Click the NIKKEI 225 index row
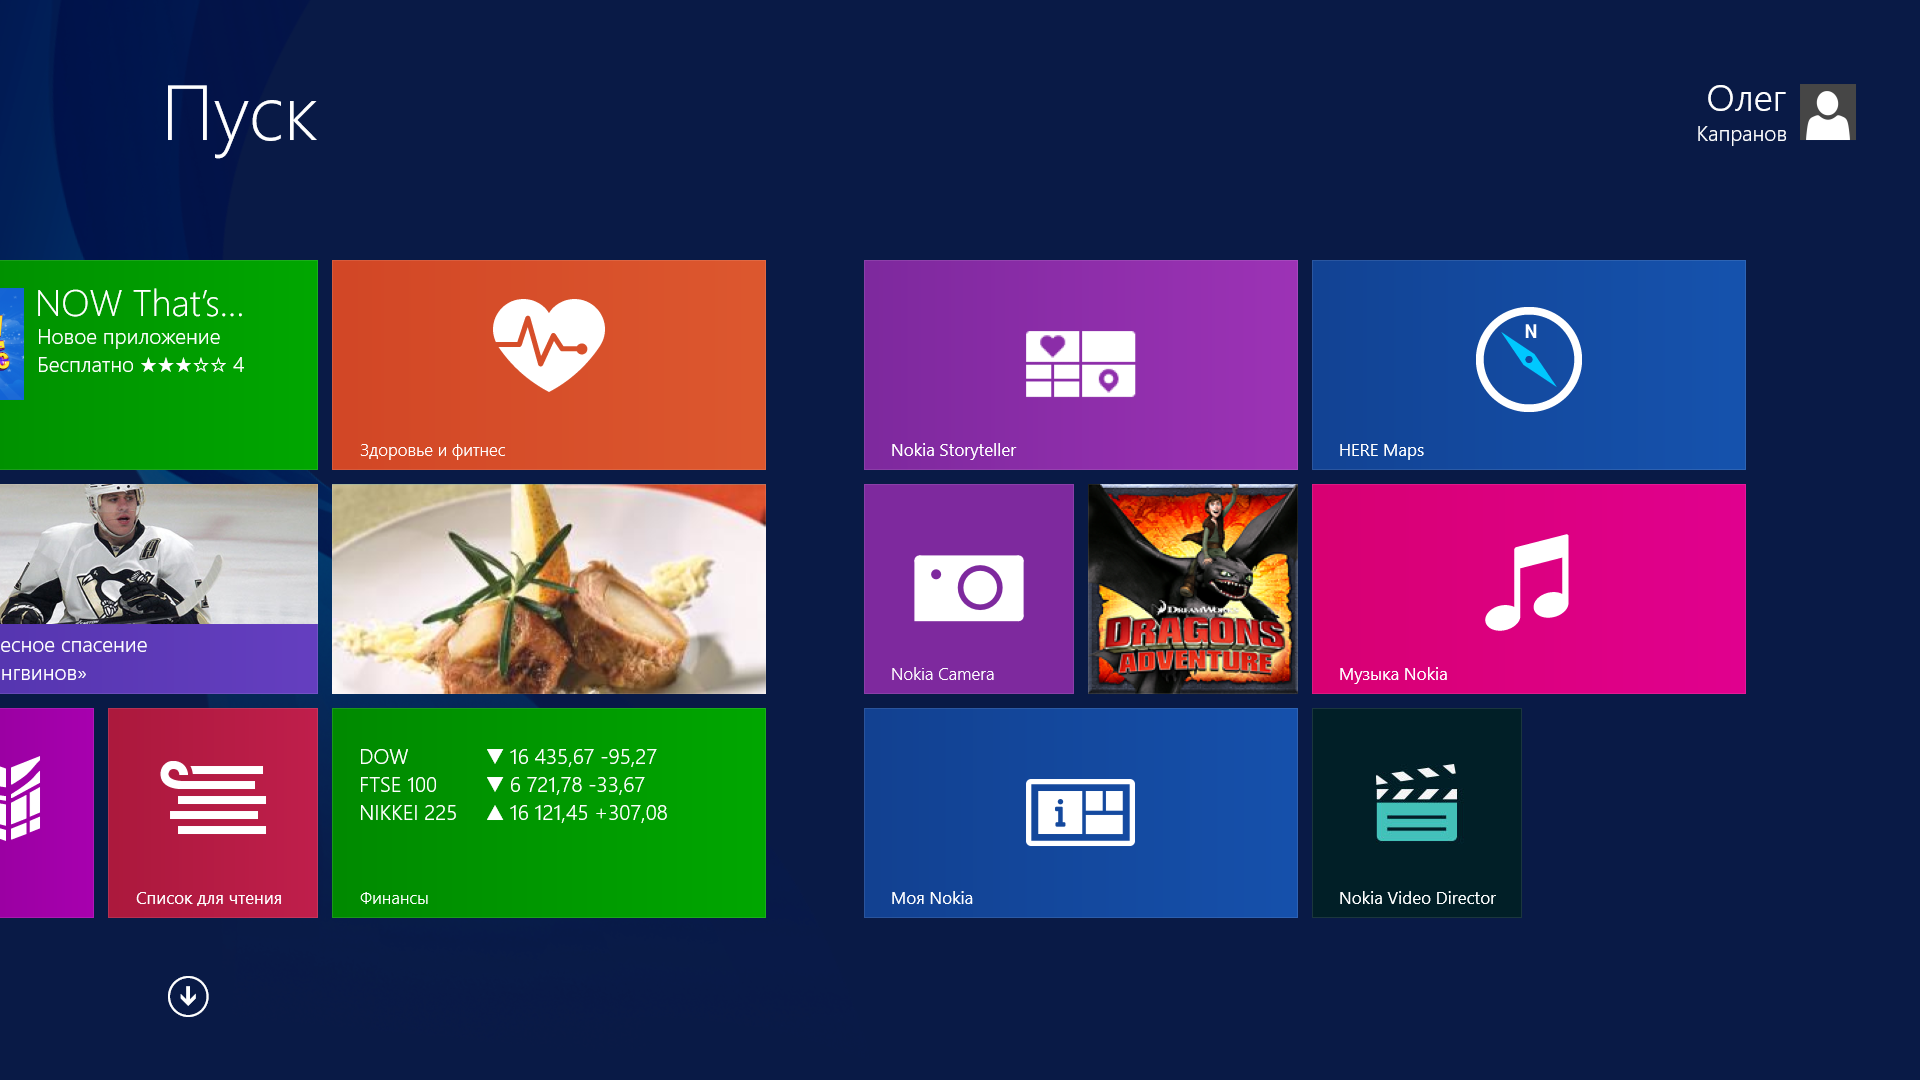The width and height of the screenshot is (1920, 1080). click(513, 813)
